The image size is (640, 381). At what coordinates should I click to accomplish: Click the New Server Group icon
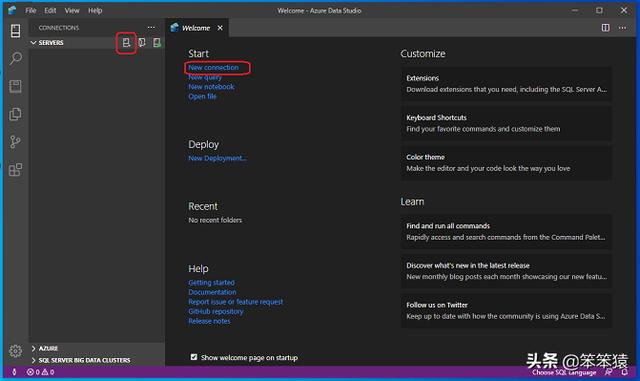[x=142, y=42]
